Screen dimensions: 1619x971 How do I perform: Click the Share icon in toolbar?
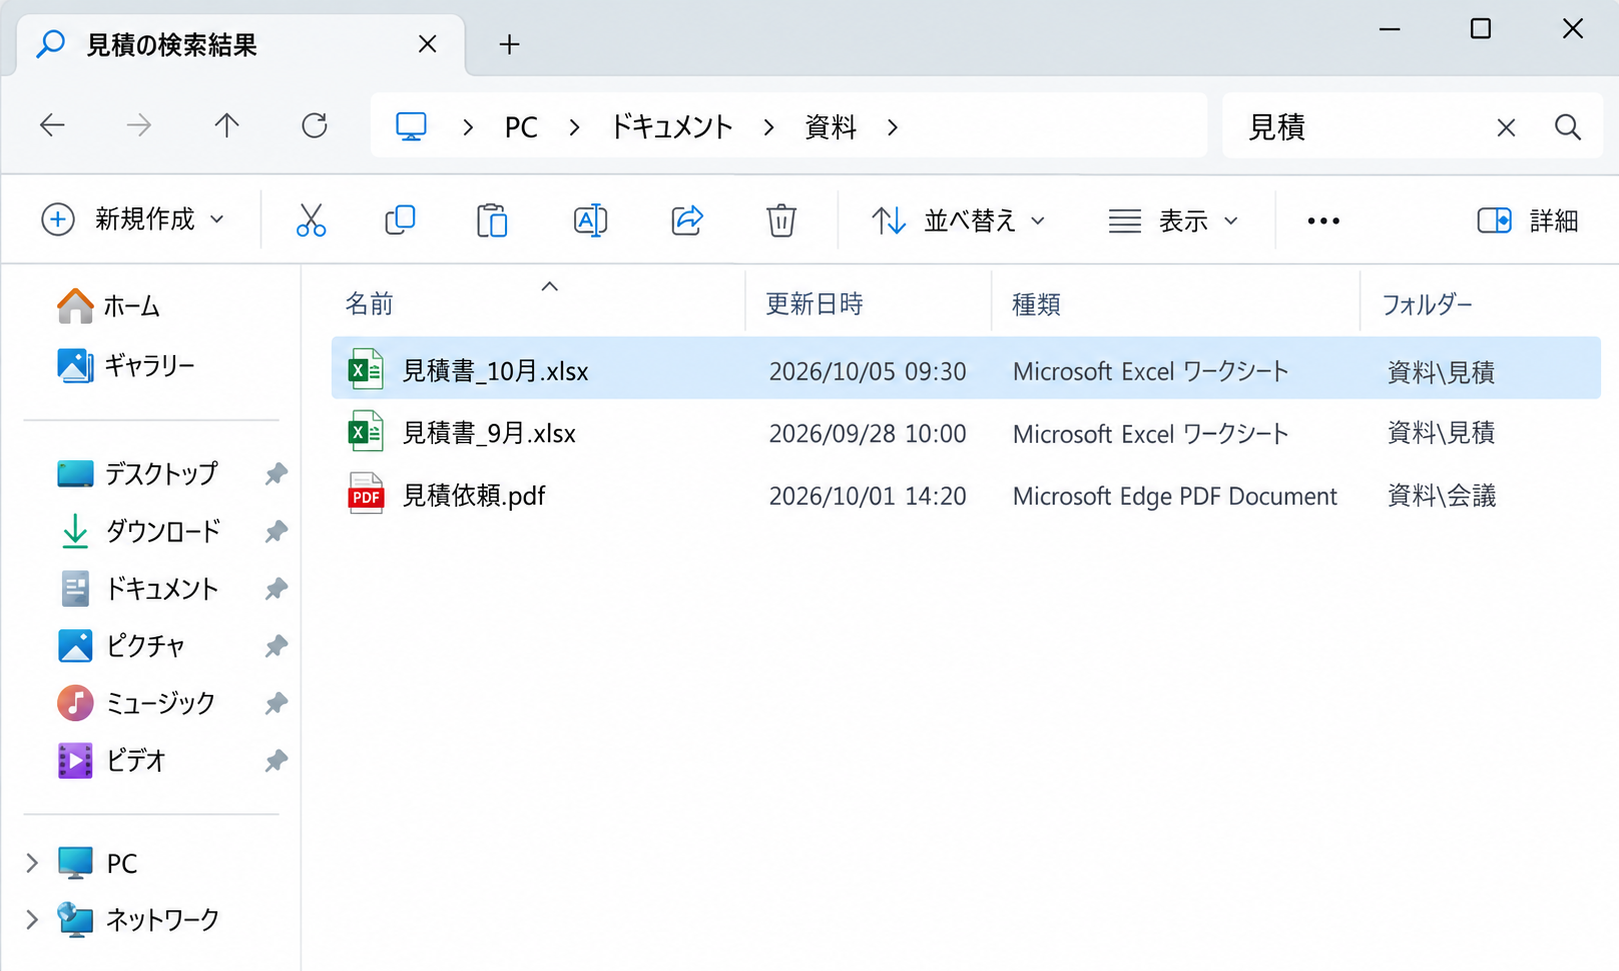pos(687,220)
